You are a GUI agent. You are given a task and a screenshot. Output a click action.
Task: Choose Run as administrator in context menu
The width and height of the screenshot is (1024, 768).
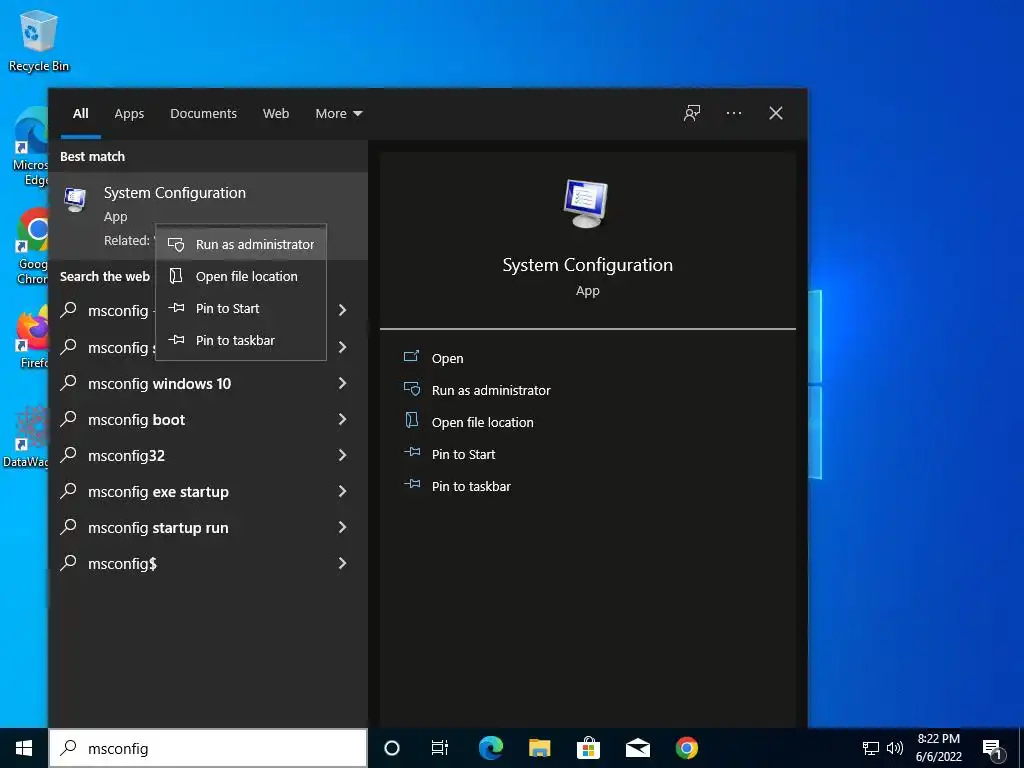241,244
